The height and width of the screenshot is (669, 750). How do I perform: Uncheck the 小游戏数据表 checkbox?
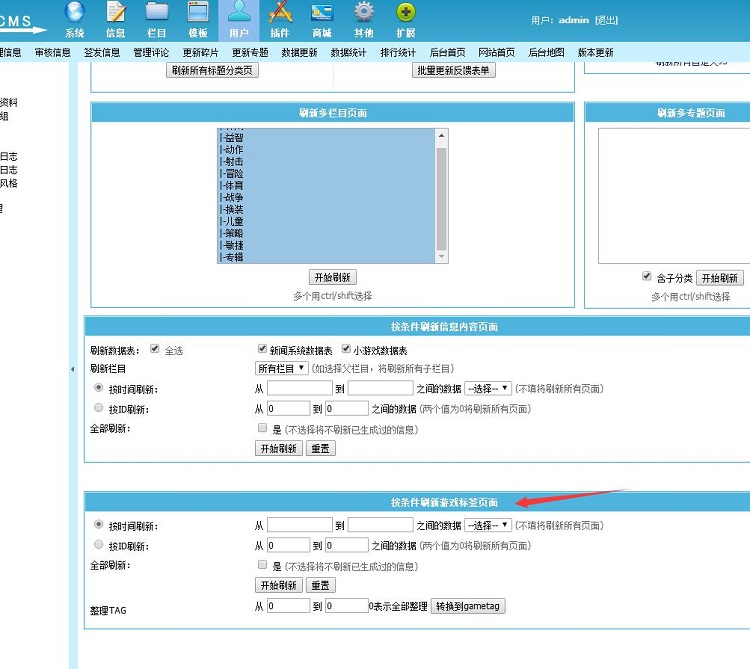[x=346, y=349]
